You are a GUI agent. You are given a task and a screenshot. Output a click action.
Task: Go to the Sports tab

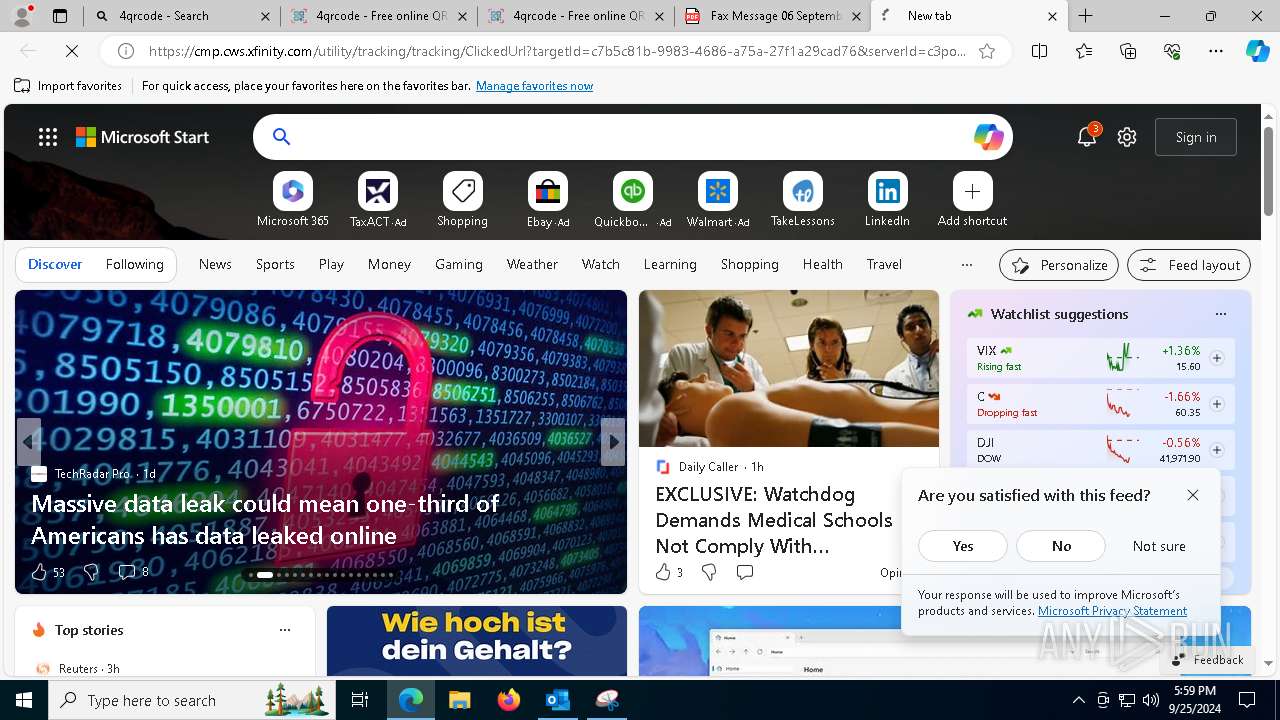275,264
